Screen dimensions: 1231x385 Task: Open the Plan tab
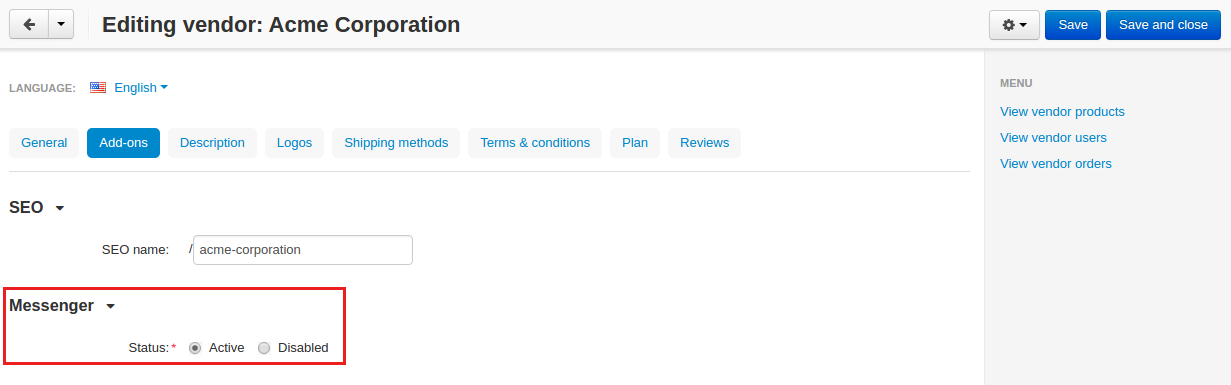point(635,143)
